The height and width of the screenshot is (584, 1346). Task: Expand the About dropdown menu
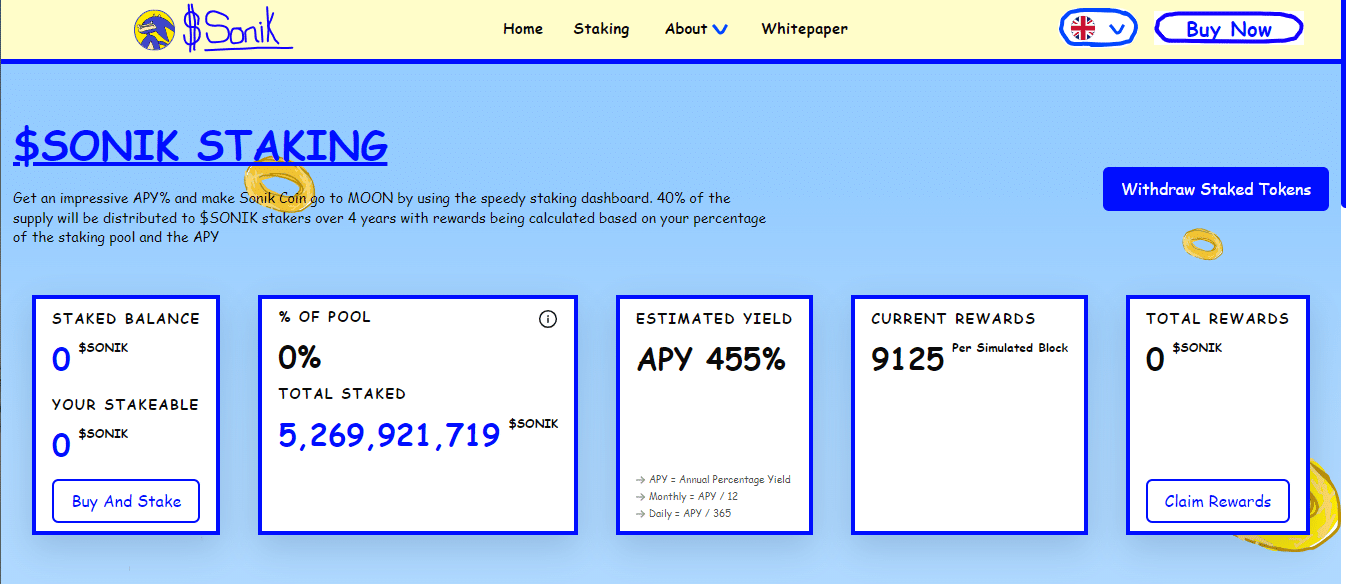[696, 29]
